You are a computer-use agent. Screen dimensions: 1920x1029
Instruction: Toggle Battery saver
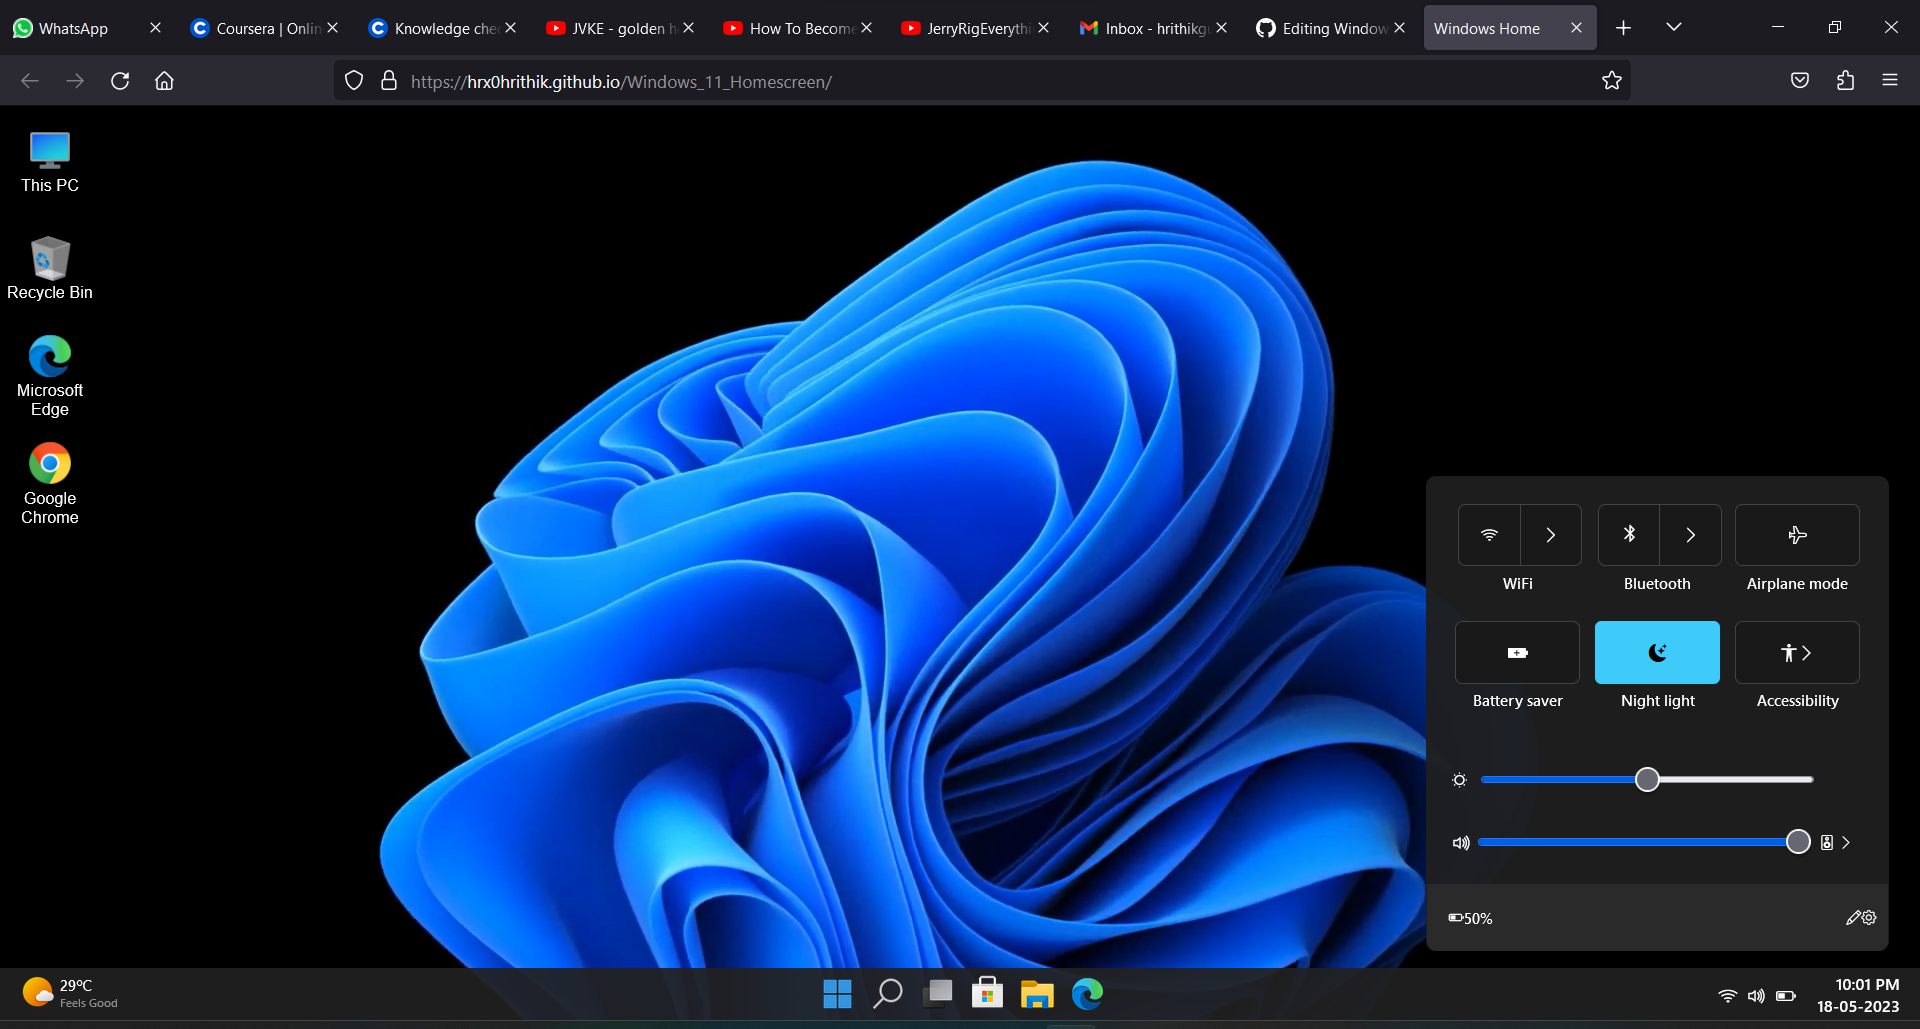click(1517, 653)
